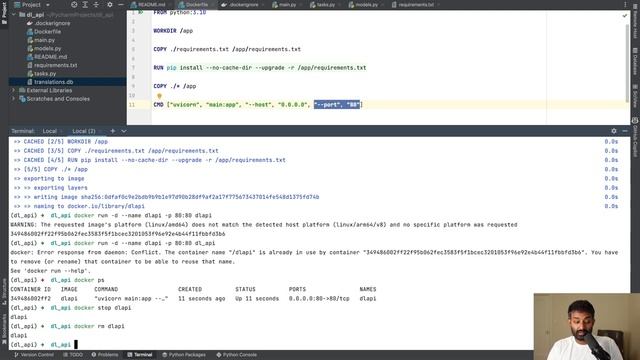Click 'docker ps' command in terminal
The width and height of the screenshot is (640, 360).
pos(89,280)
